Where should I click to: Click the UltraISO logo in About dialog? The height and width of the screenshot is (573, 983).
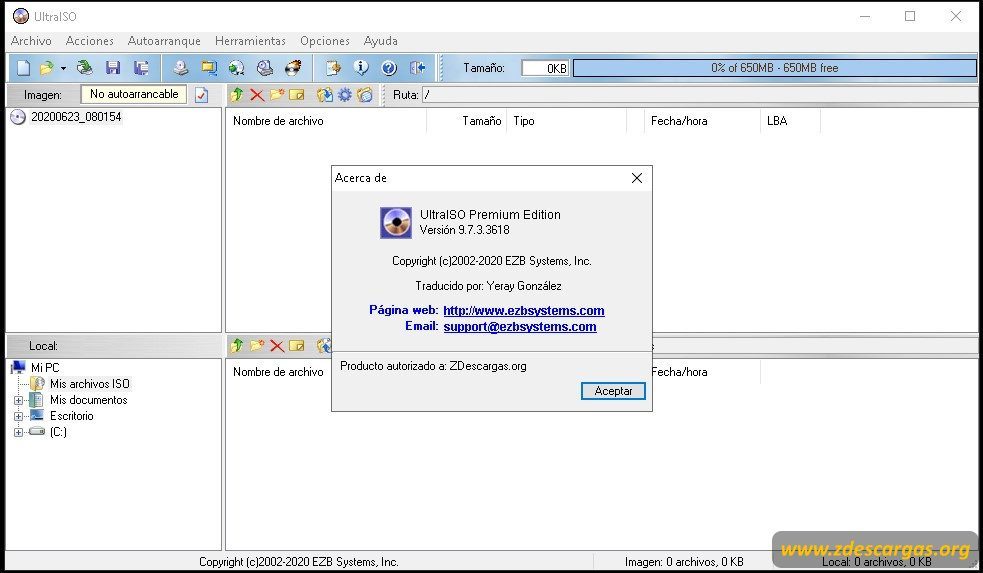(396, 223)
